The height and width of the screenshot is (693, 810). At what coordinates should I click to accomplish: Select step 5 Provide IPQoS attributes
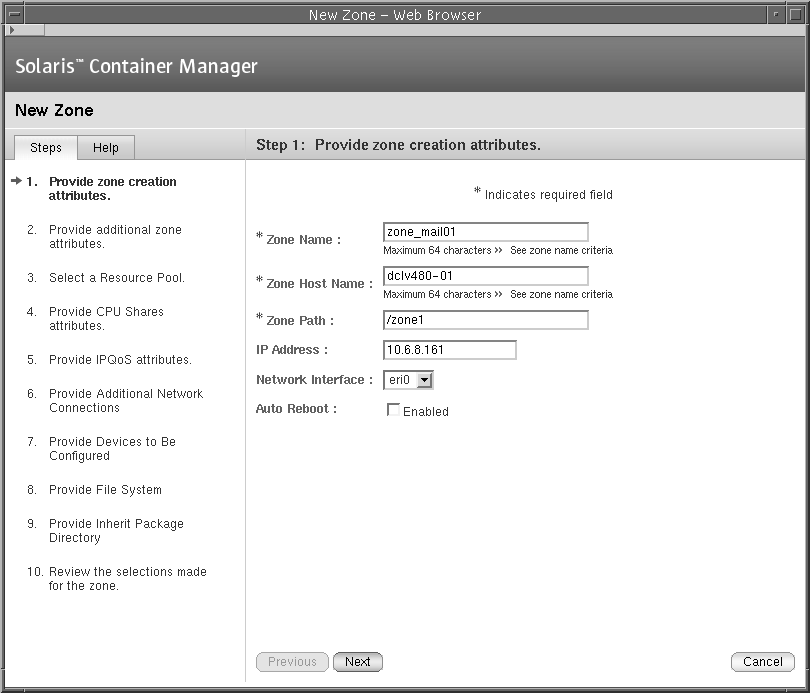pos(120,359)
